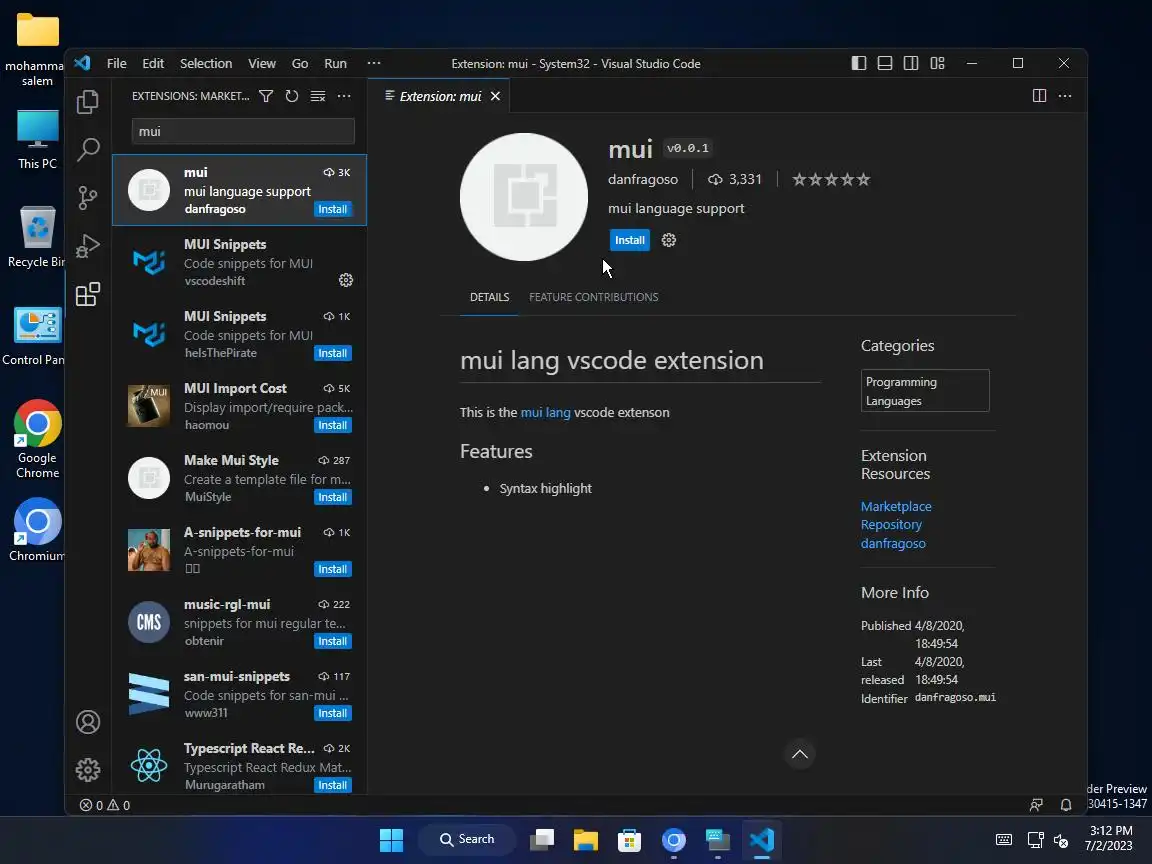Image resolution: width=1152 pixels, height=864 pixels.
Task: Open Extensions panel more actions menu
Action: (x=344, y=96)
